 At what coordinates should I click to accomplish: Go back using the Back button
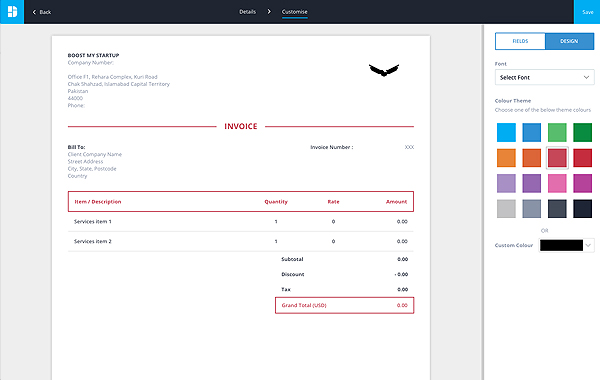coord(41,12)
